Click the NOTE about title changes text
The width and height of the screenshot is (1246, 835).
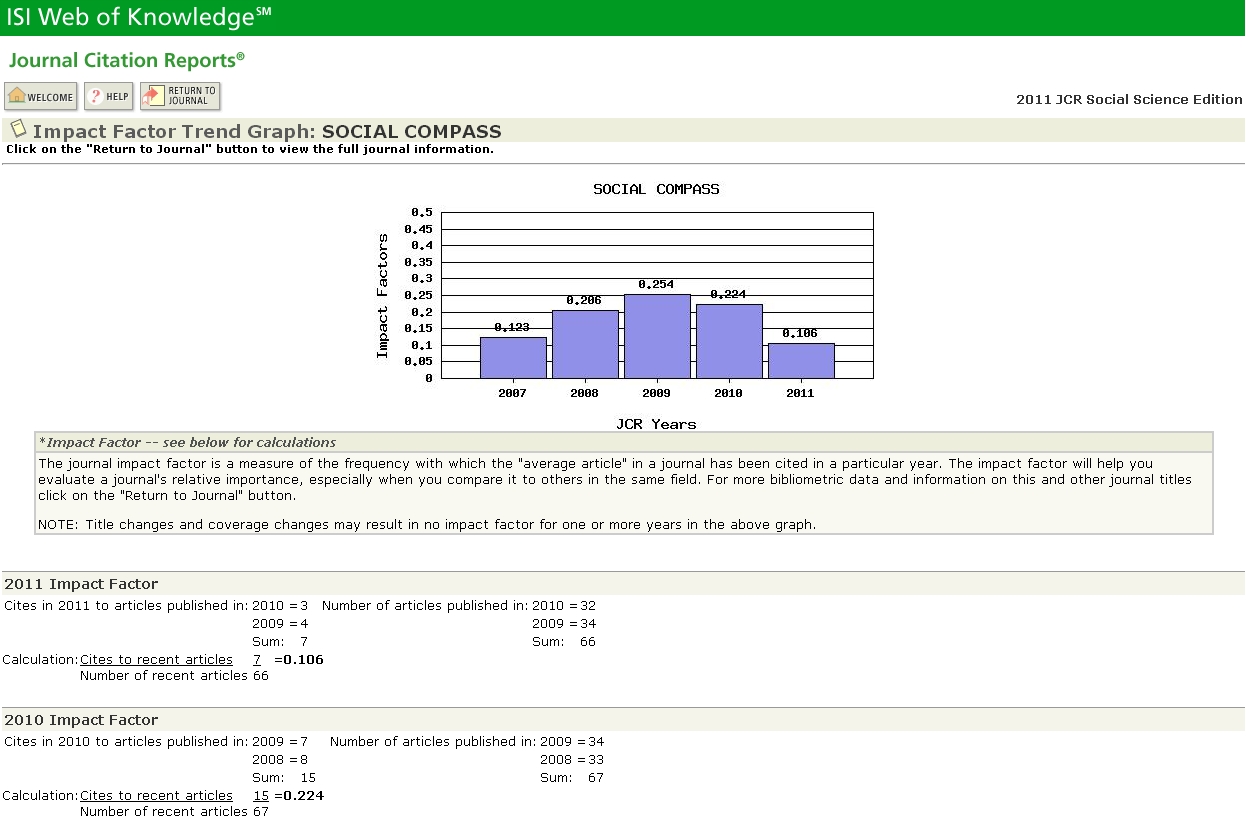pos(427,524)
